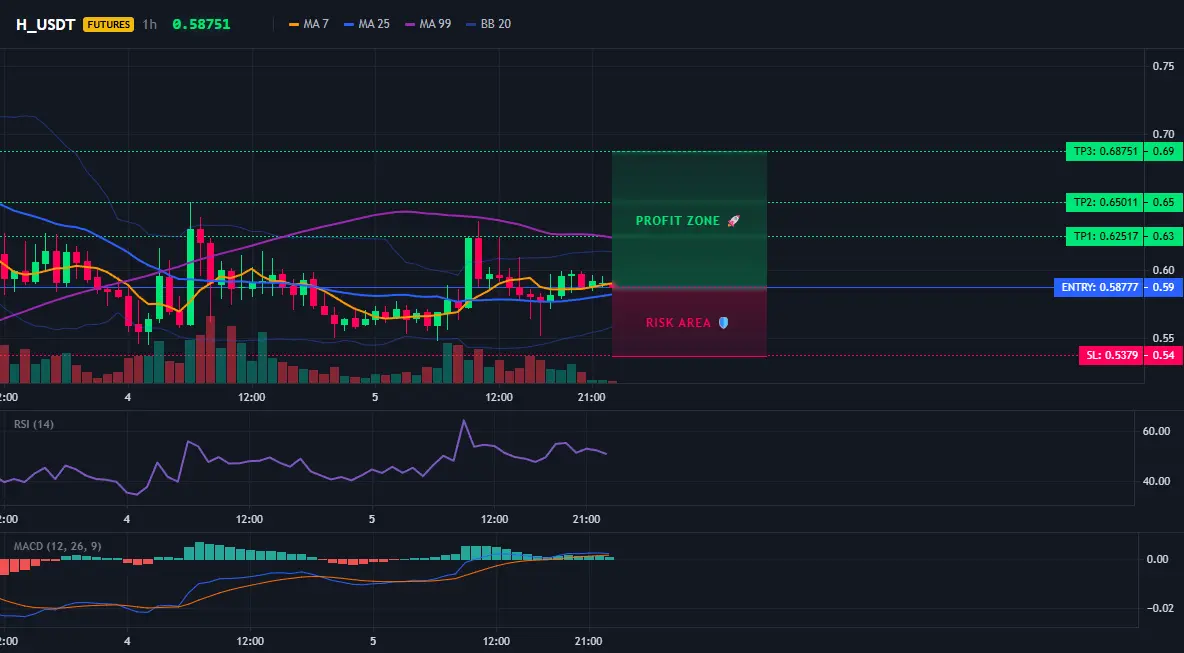The width and height of the screenshot is (1184, 653).
Task: Select the ENTRY: 0.58777 price label
Action: tap(1099, 288)
